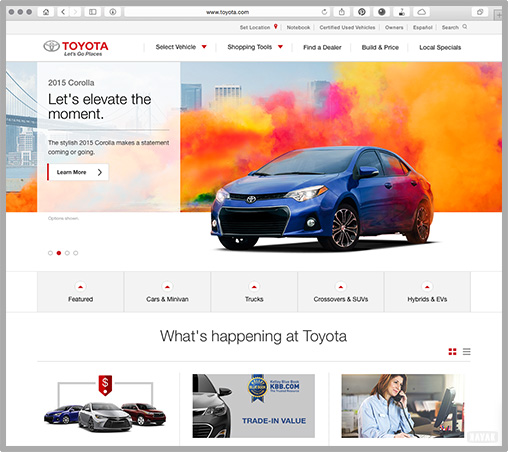Click the red dollar price tag icon
This screenshot has width=508, height=452.
[105, 385]
